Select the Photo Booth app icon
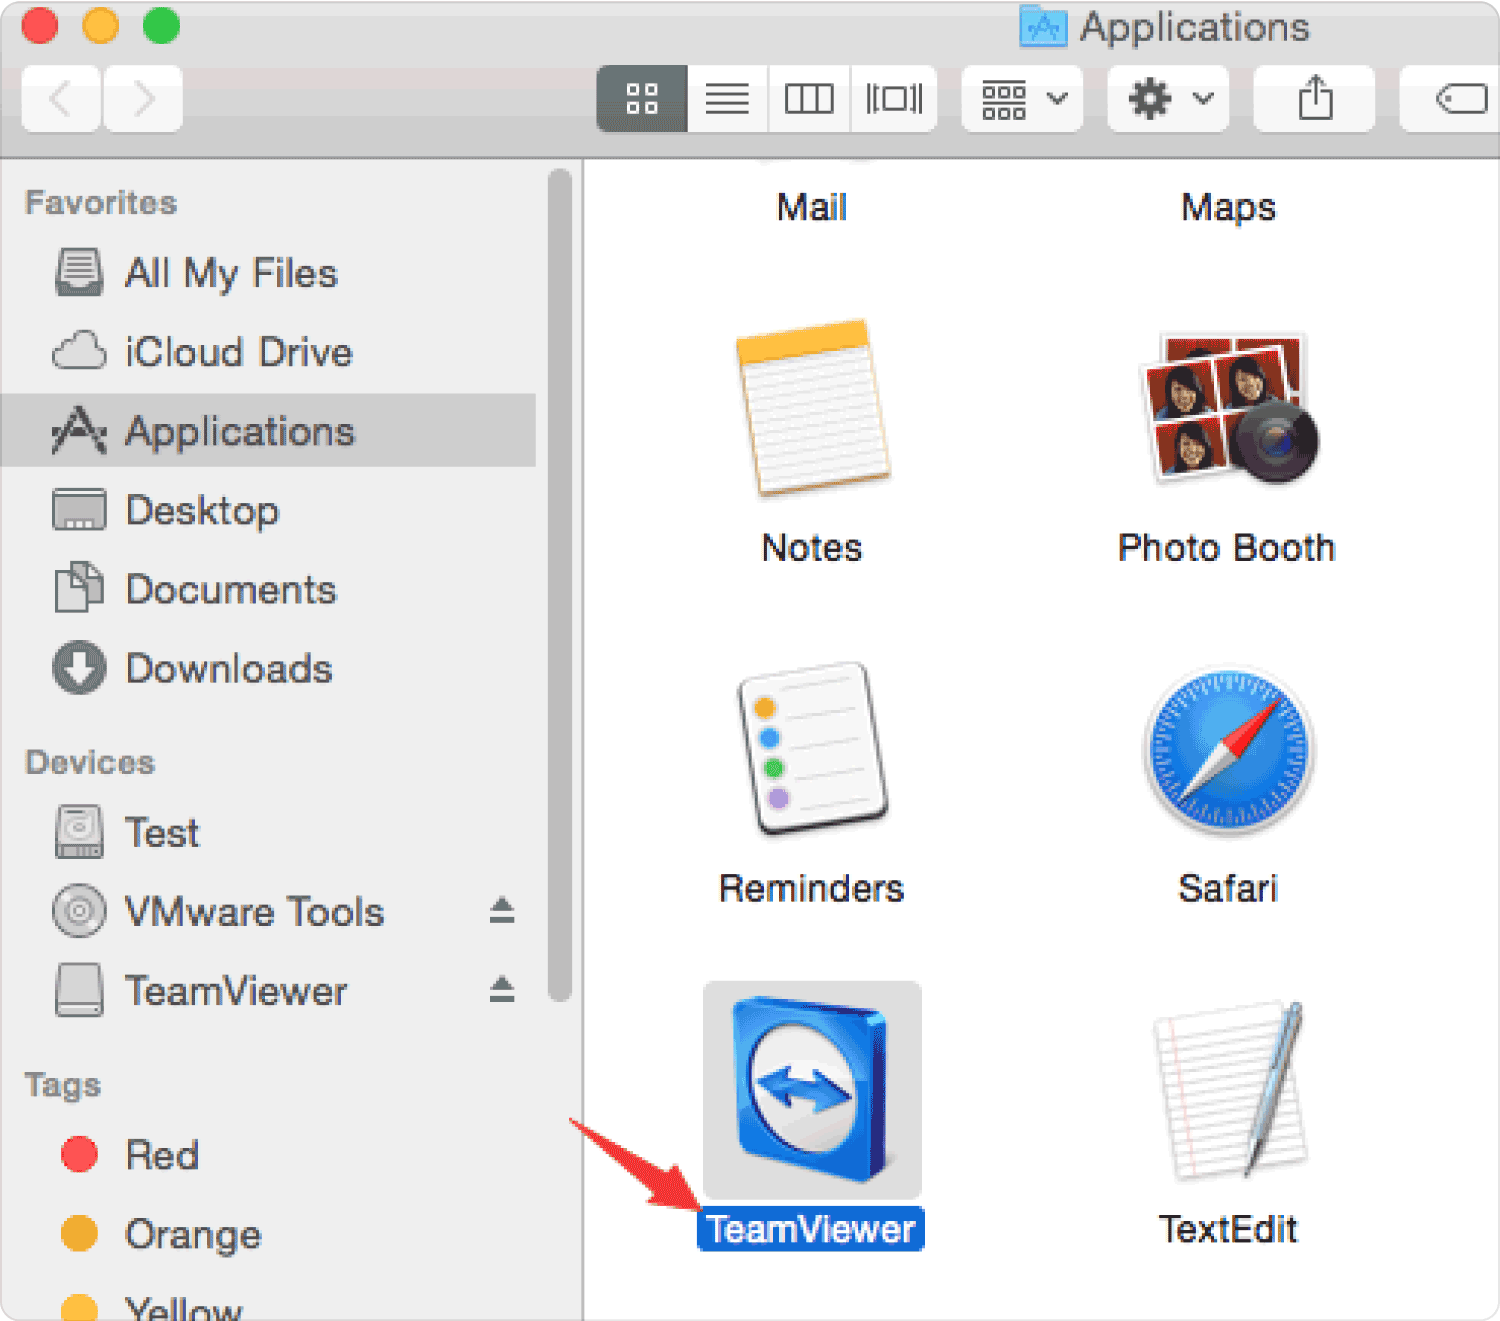1500x1321 pixels. coord(1229,408)
